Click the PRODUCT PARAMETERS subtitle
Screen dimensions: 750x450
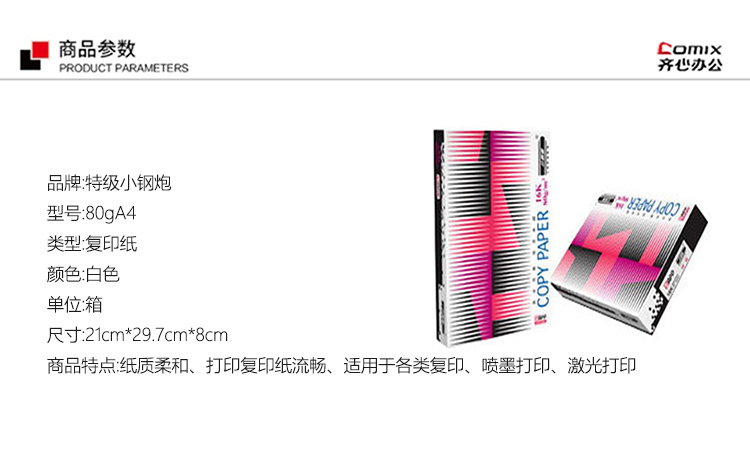pos(123,68)
